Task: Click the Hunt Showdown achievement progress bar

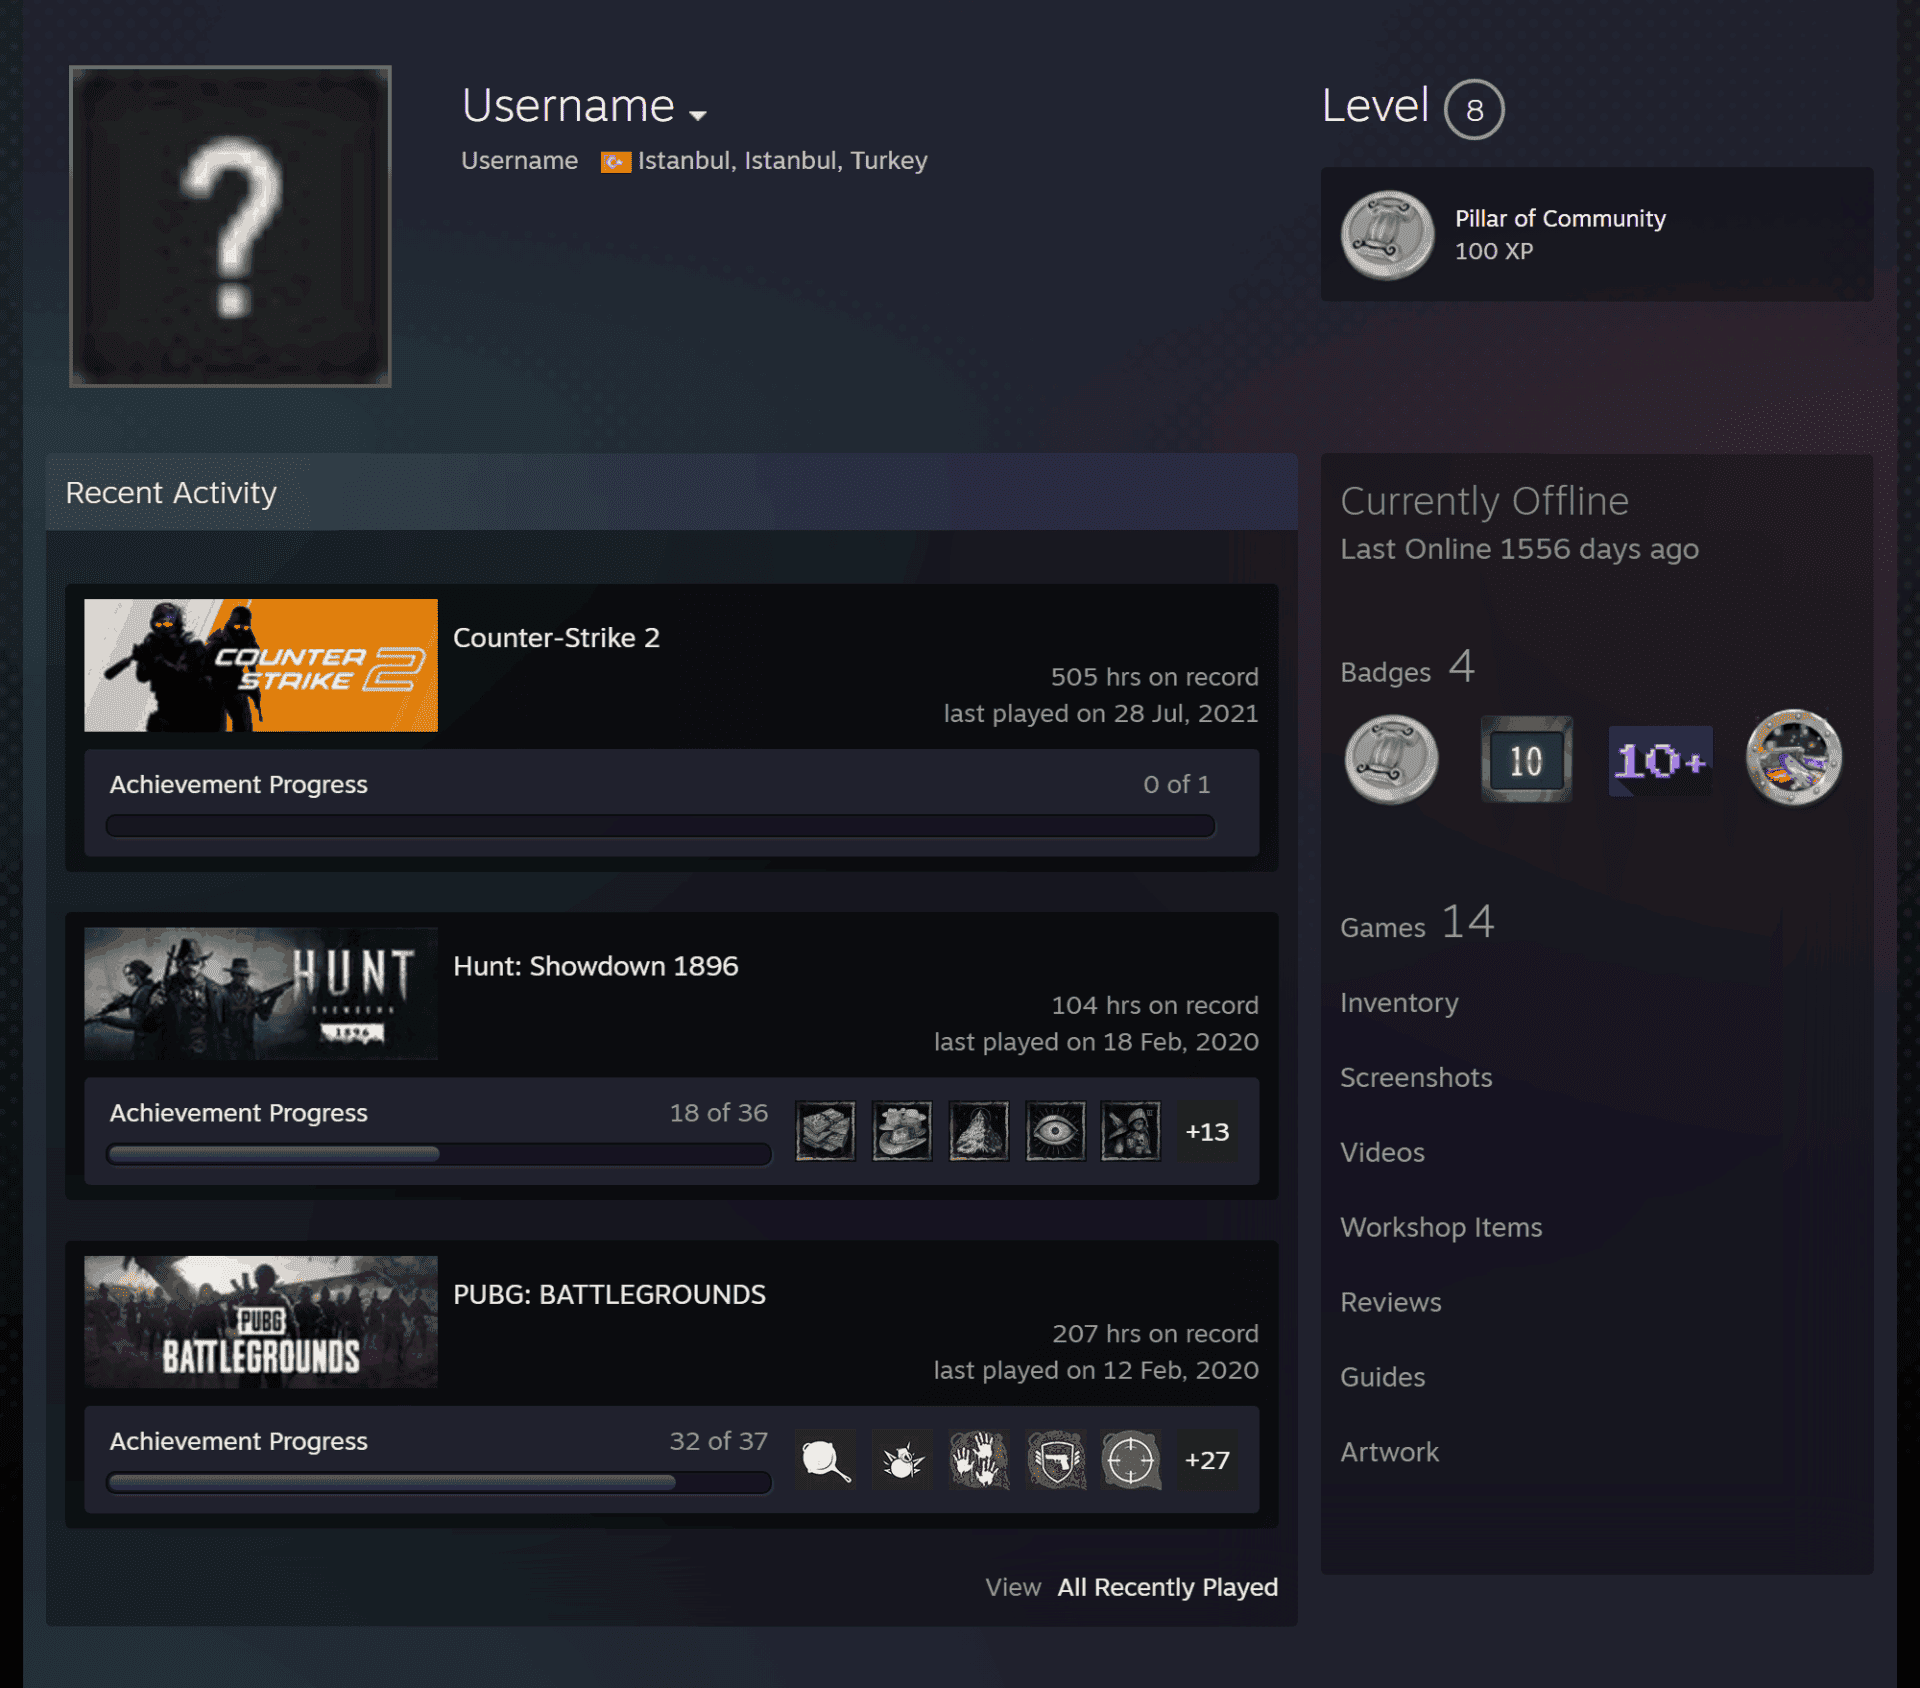Action: [439, 1154]
